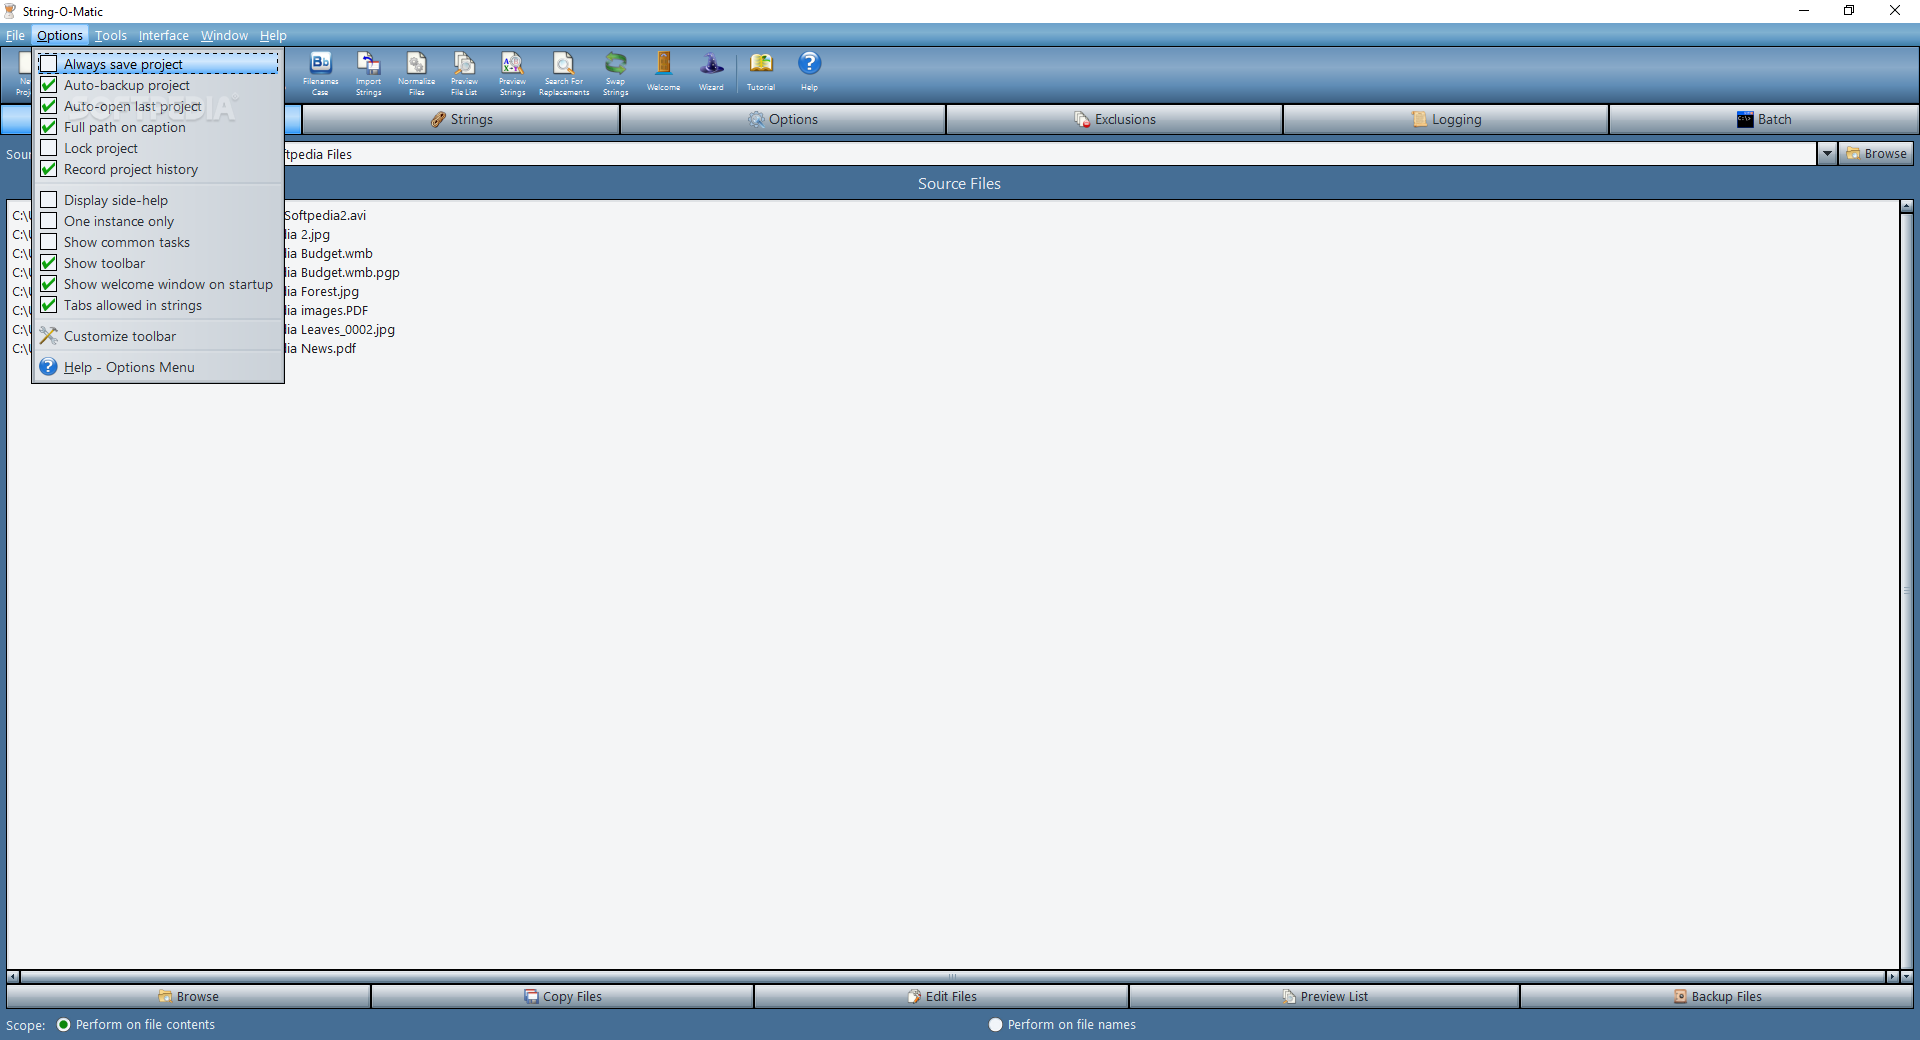1920x1040 pixels.
Task: Enable Show common tasks option
Action: (49, 242)
